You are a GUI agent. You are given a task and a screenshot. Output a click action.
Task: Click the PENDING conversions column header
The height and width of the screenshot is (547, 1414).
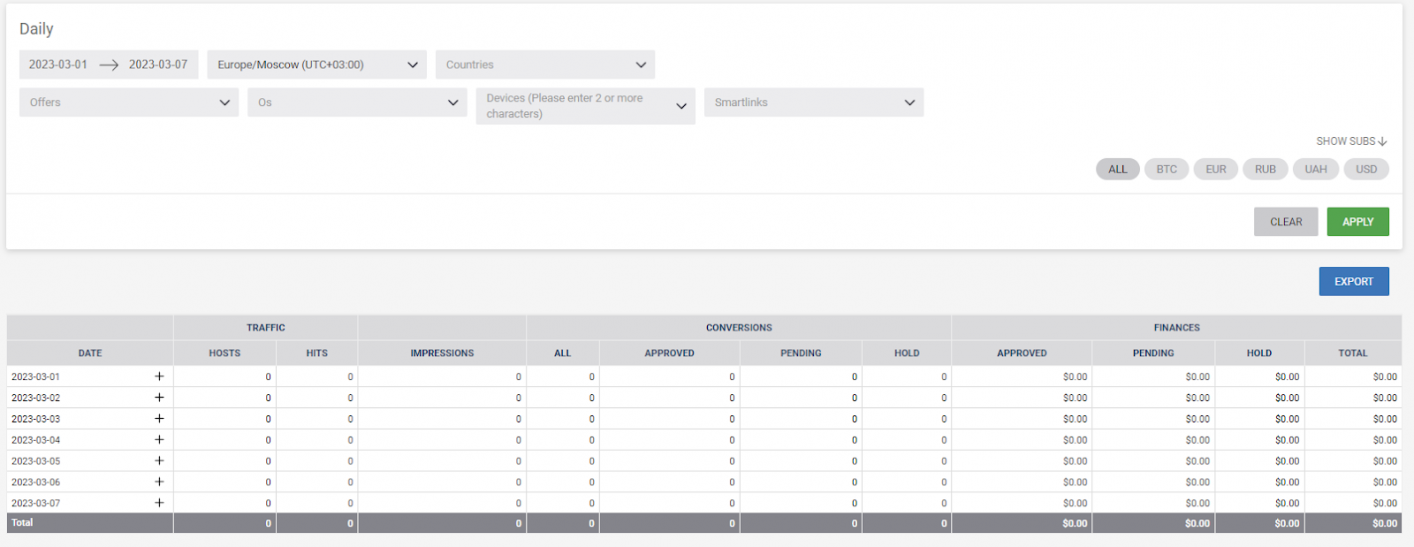801,353
